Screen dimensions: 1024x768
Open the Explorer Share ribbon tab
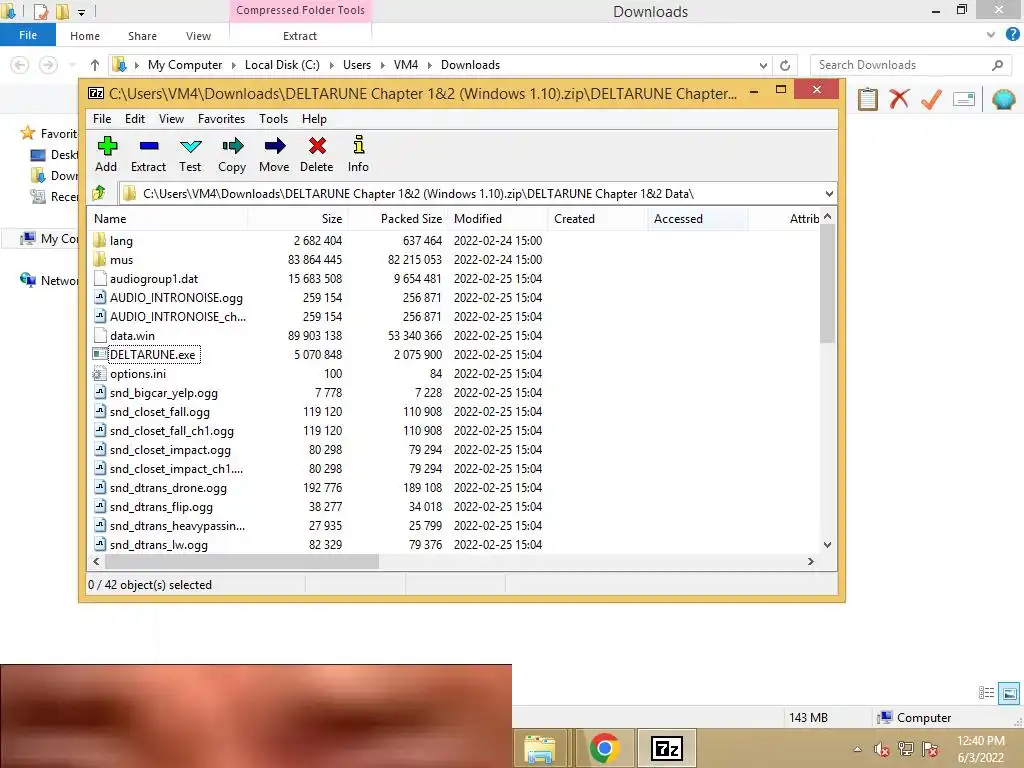pos(142,36)
